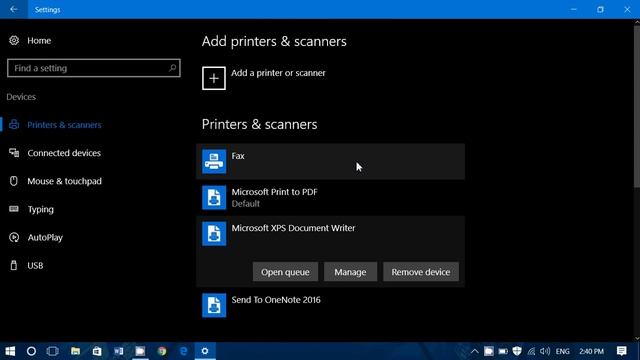Open queue for XPS Document Writer
Viewport: 640px width, 360px height.
(285, 272)
